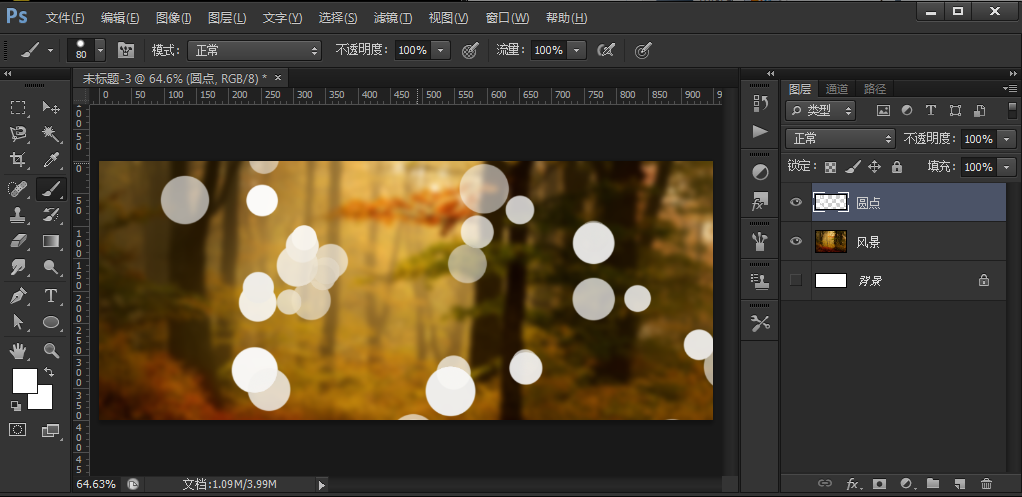The image size is (1022, 497).
Task: Select the Clone Stamp tool
Action: click(18, 215)
